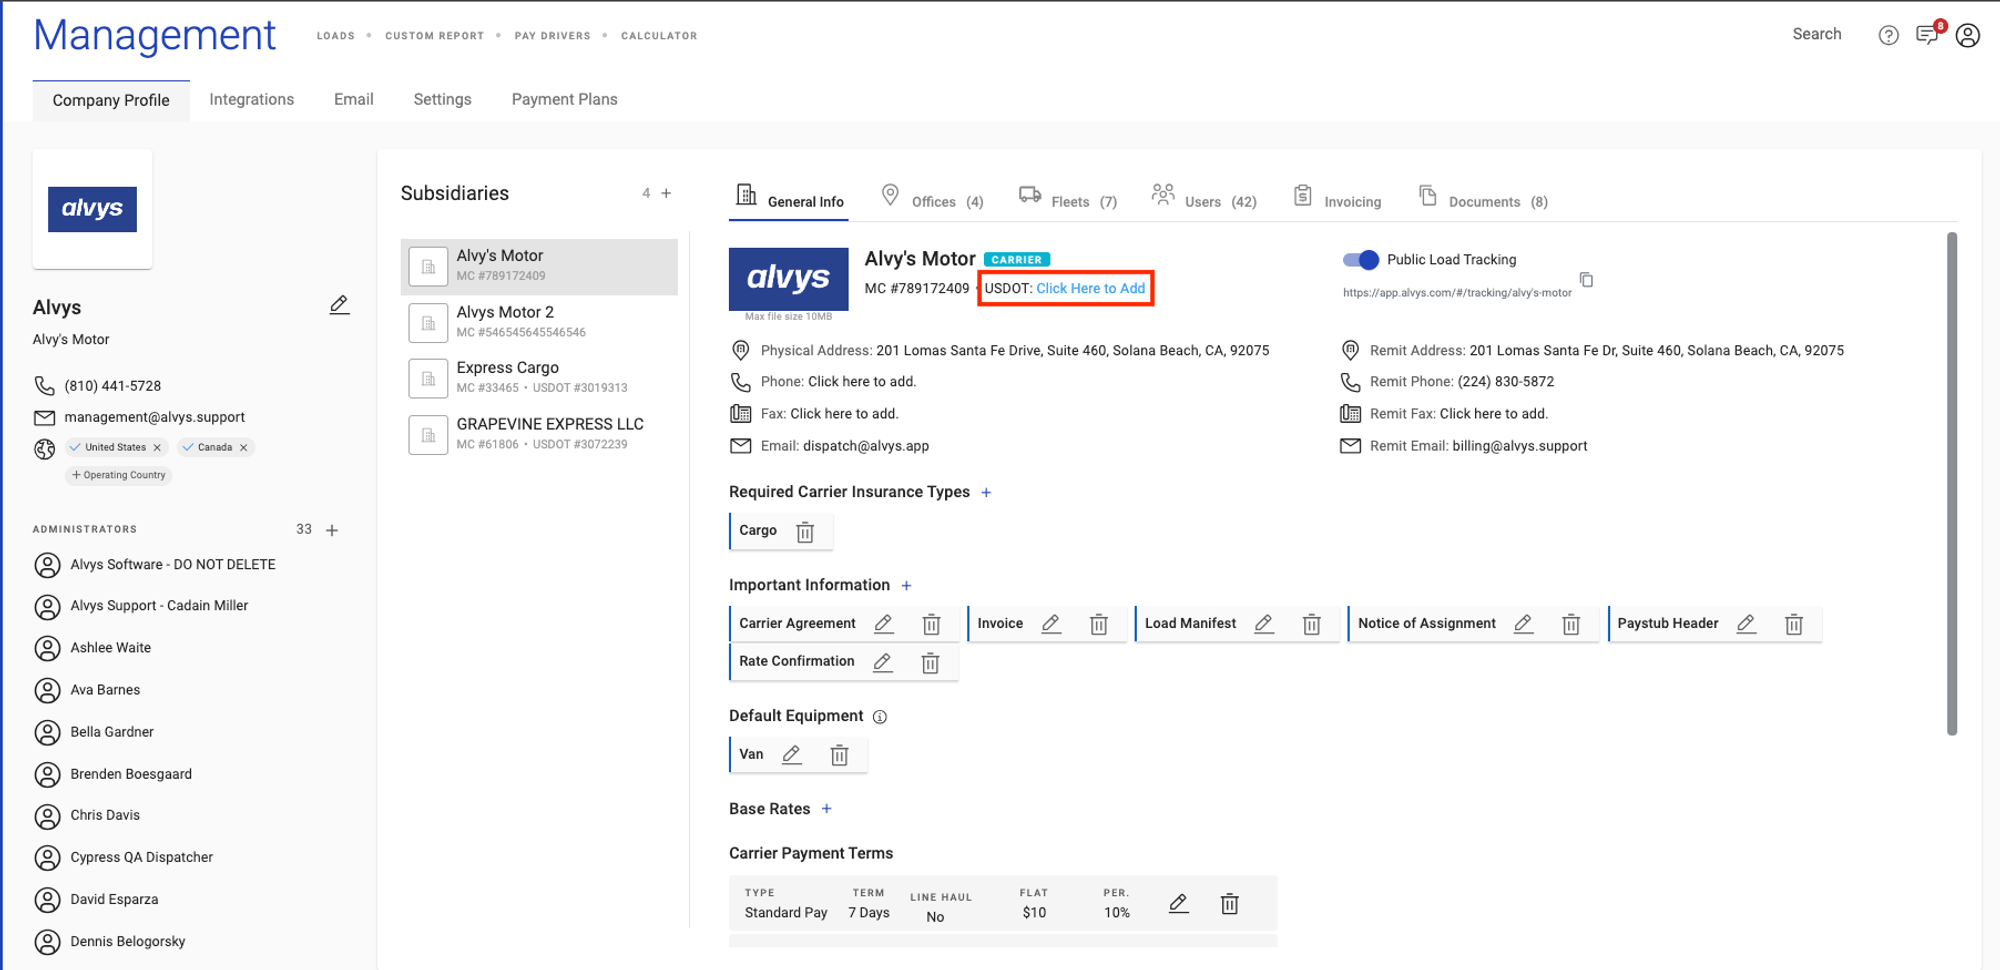The image size is (2000, 970).
Task: Open Custom Report in top navigation
Action: click(434, 36)
